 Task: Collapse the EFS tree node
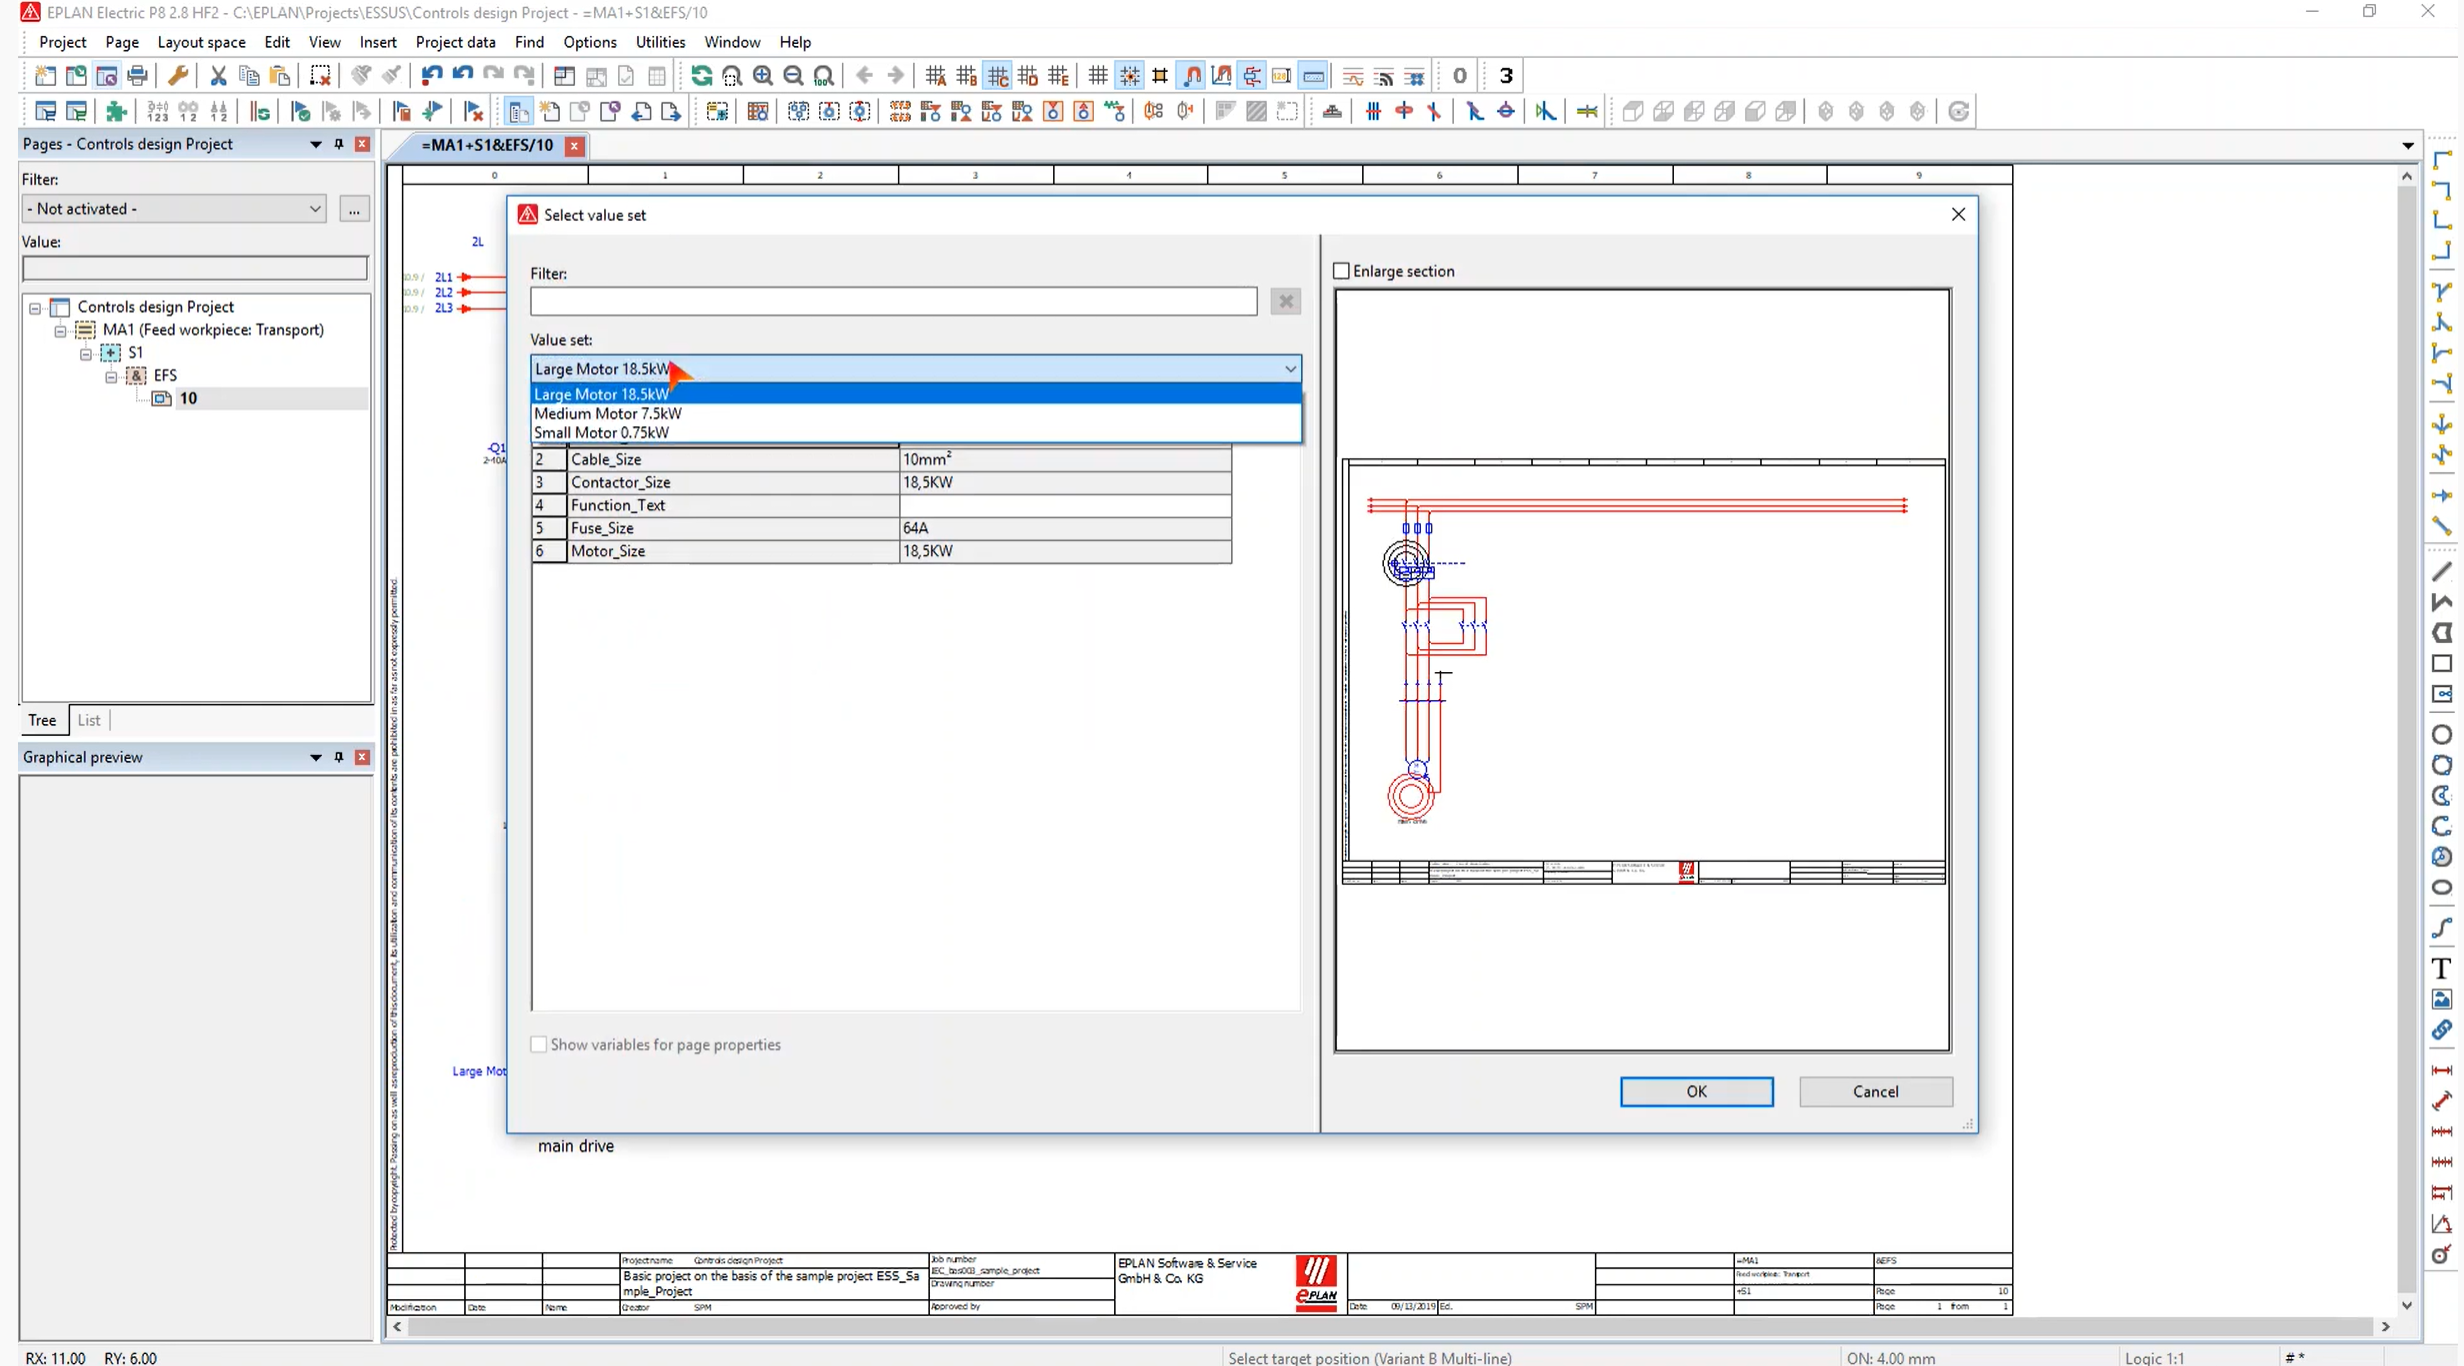(110, 377)
